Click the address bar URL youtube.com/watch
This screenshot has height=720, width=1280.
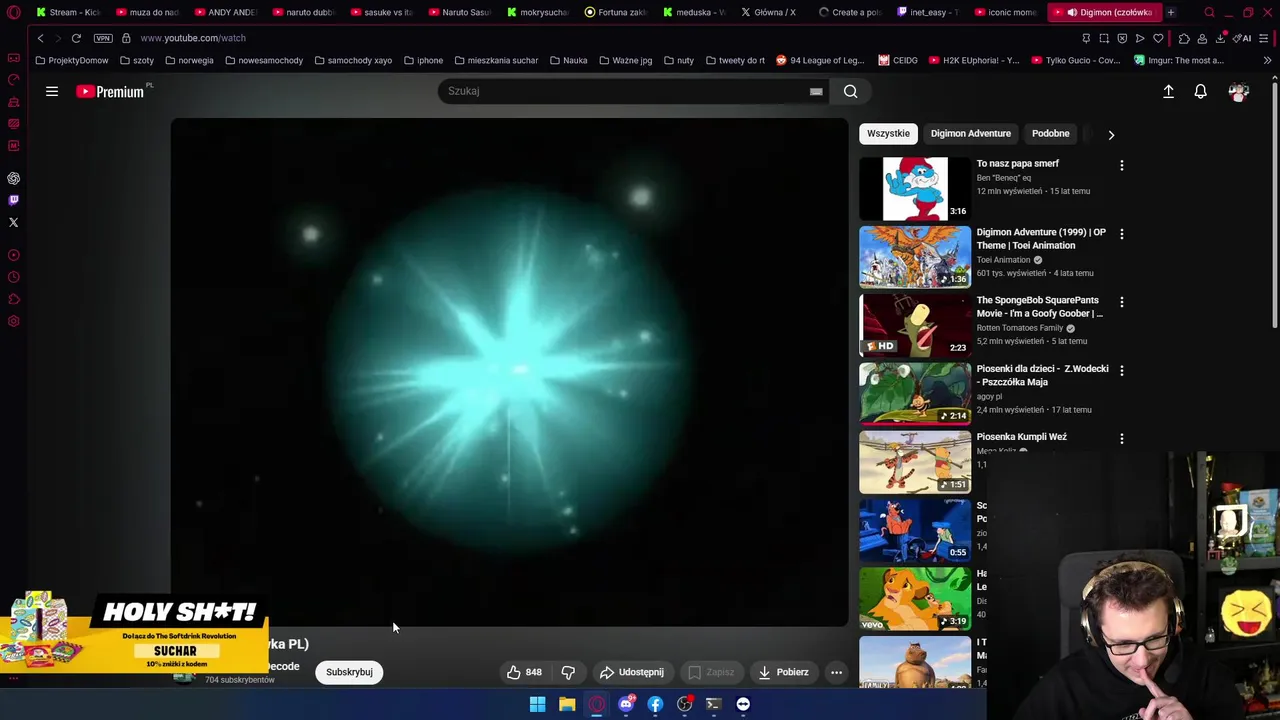click(x=193, y=38)
